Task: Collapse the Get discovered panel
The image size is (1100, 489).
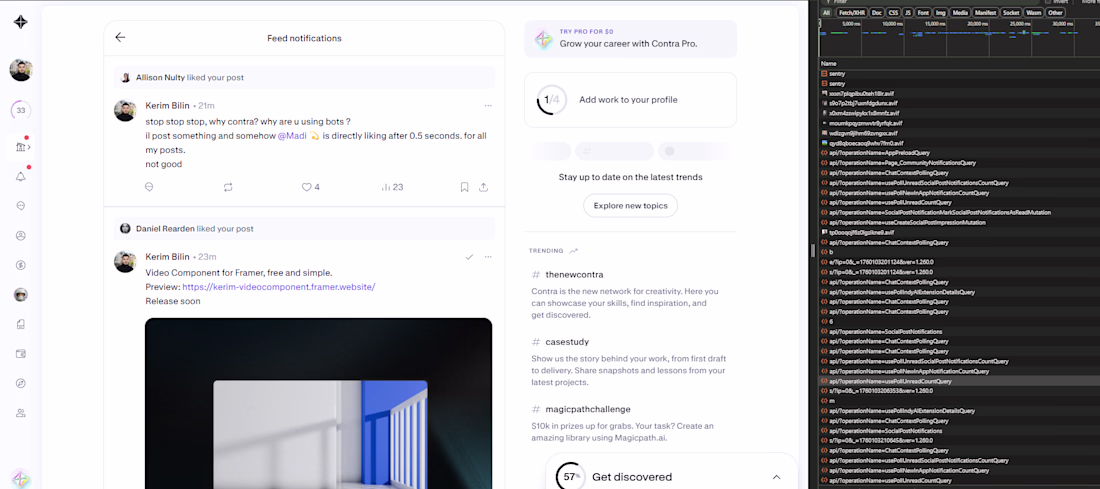Action: pos(775,477)
